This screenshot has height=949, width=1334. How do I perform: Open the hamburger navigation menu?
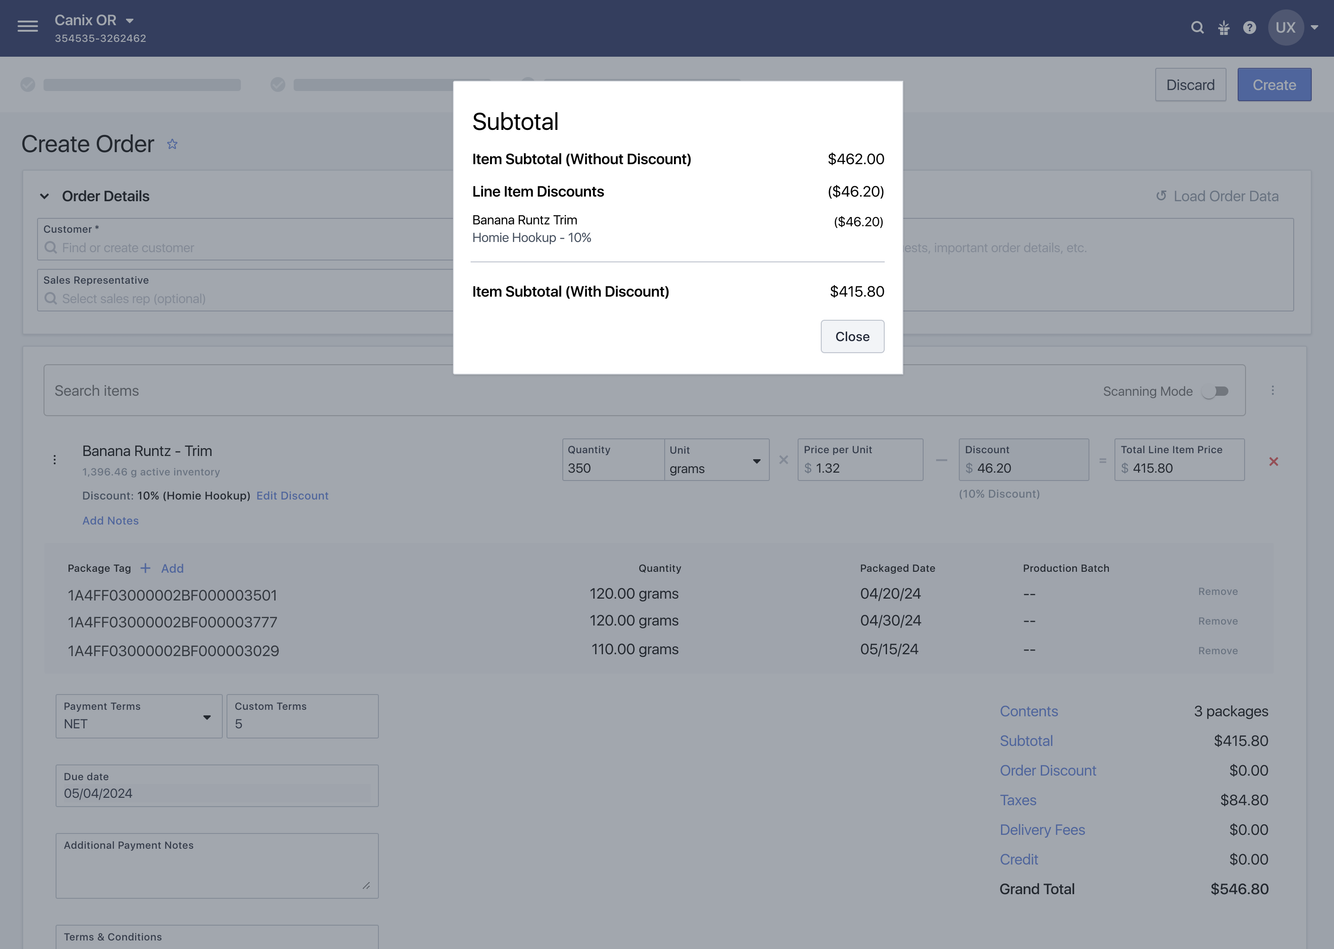point(28,27)
